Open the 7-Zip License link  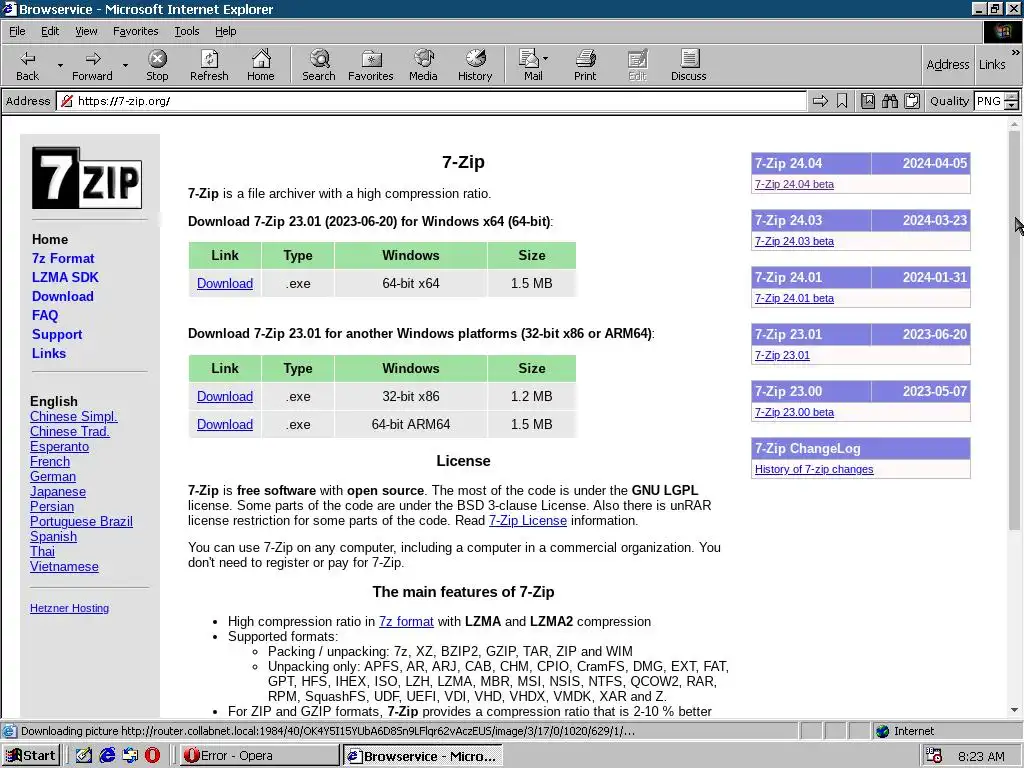coord(528,520)
